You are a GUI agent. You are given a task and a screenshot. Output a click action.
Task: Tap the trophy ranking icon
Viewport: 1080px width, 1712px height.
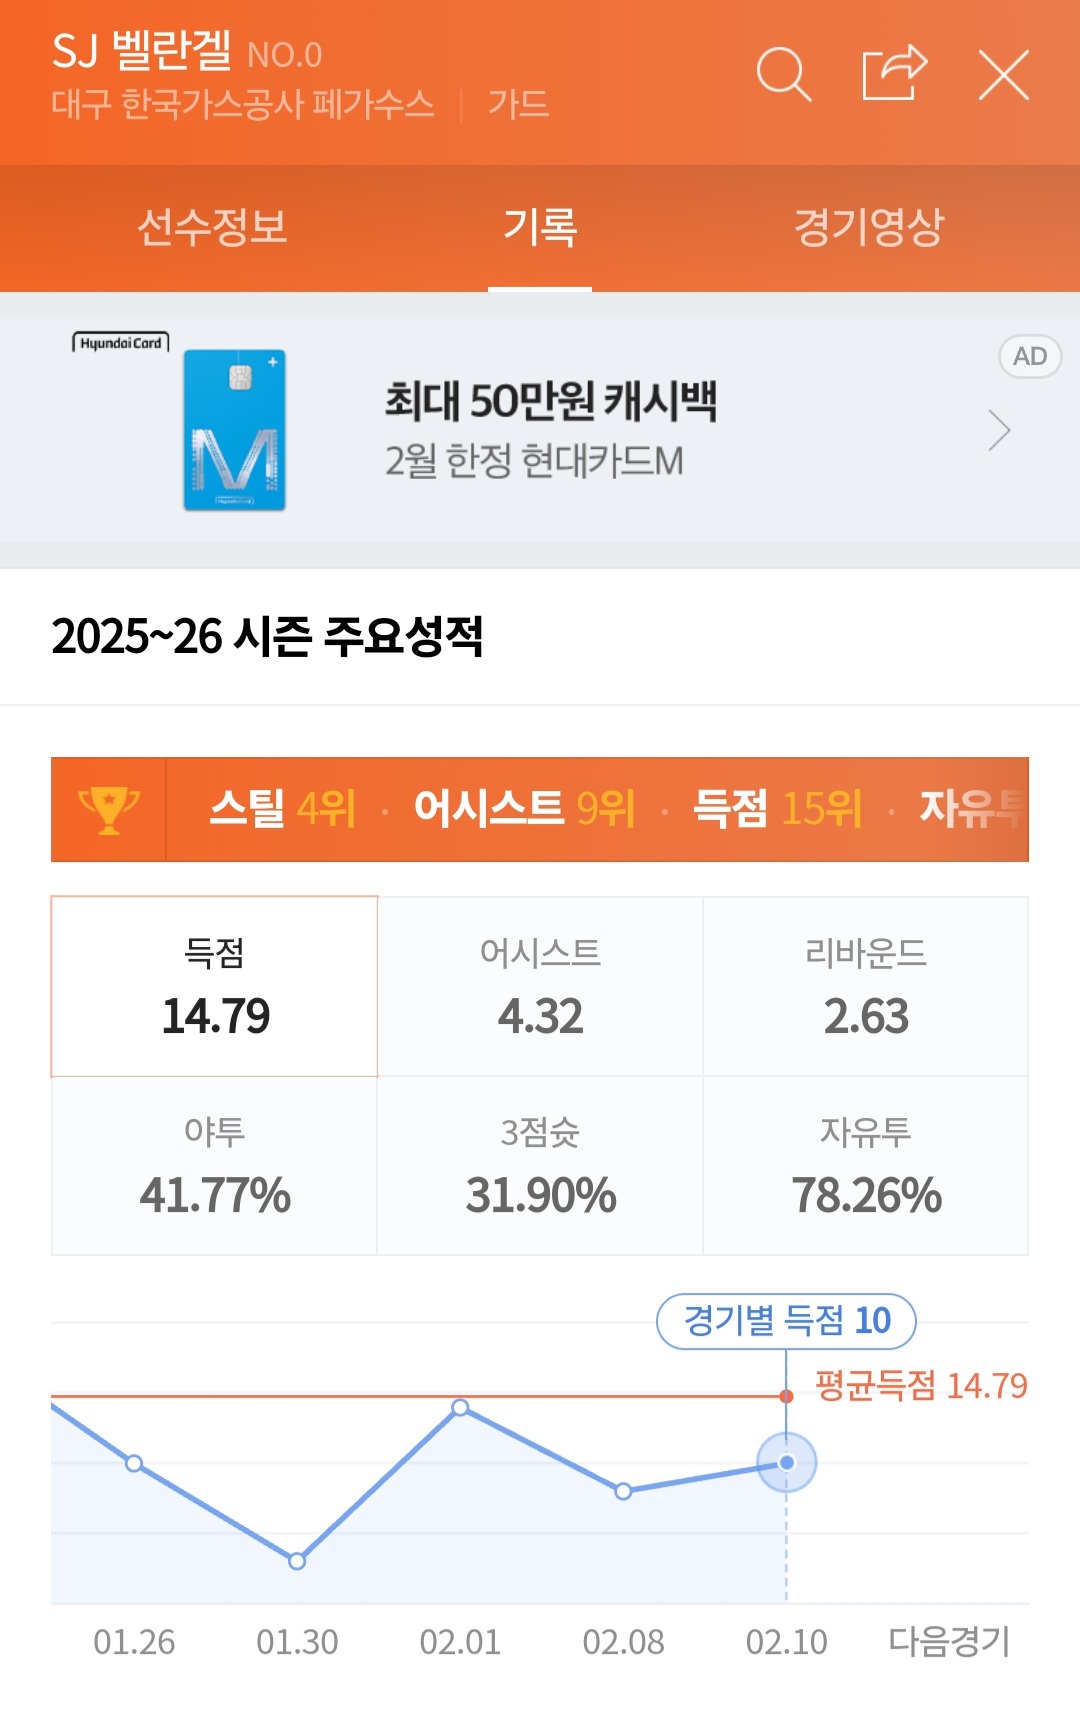pyautogui.click(x=108, y=809)
